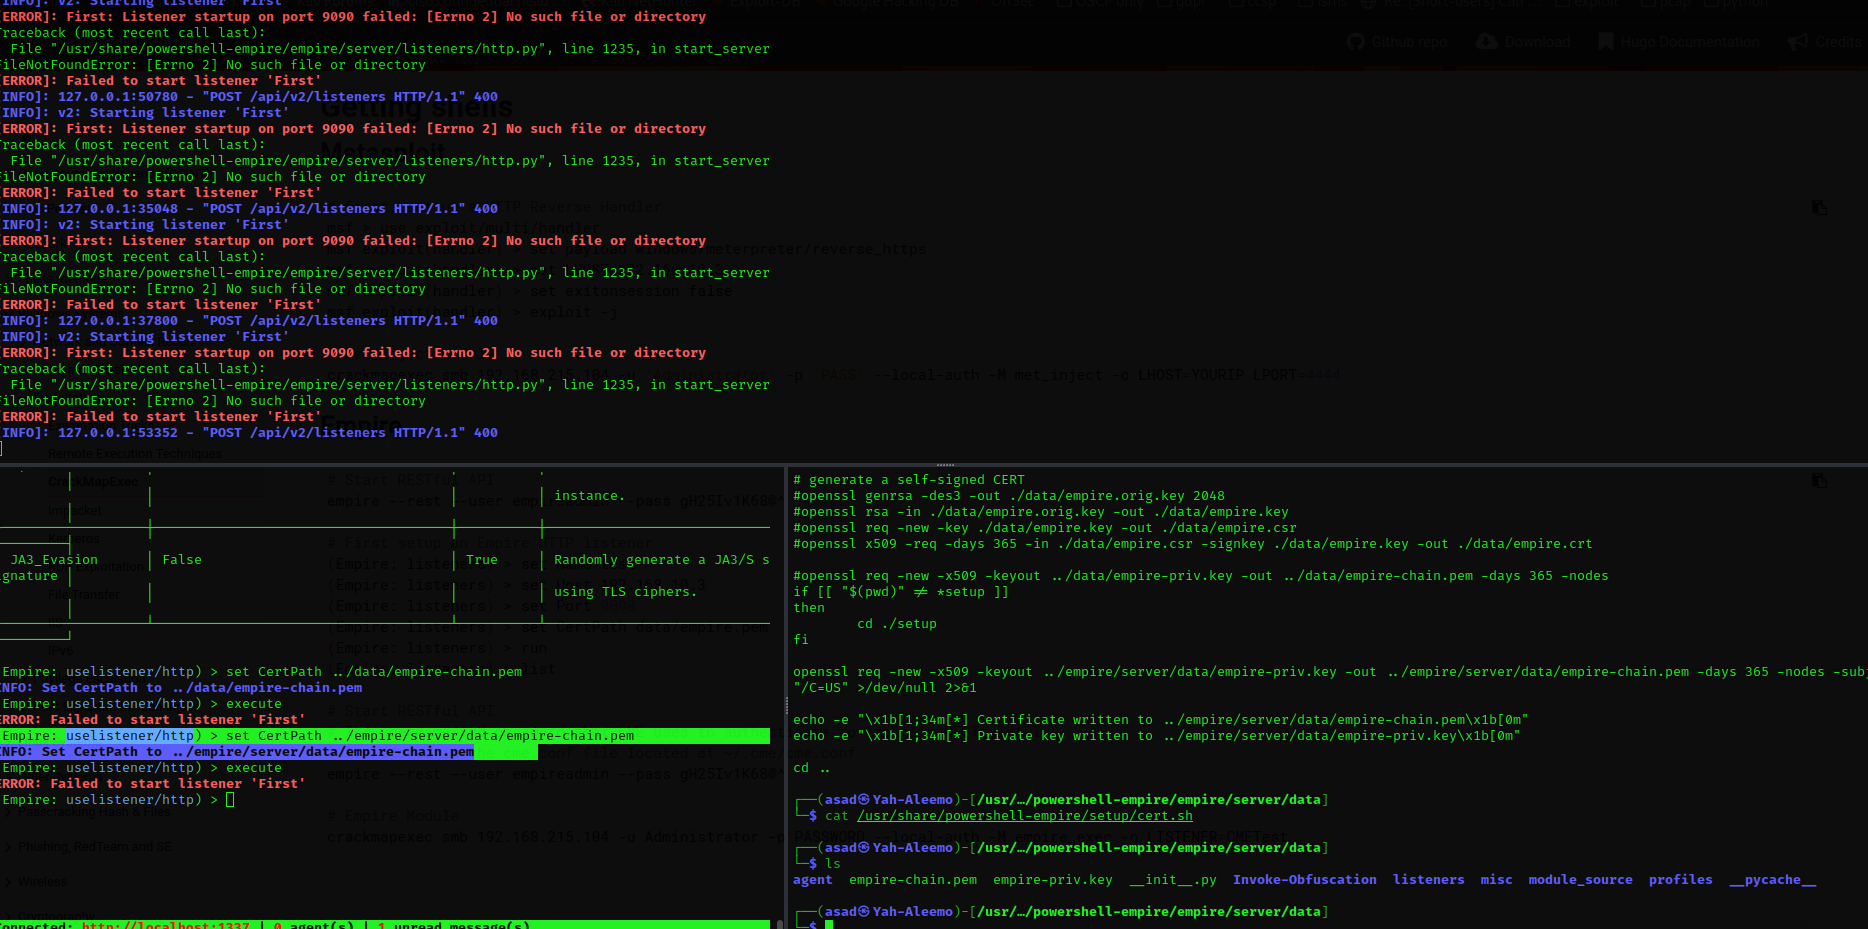Click '0 agent(s)' in Empire status bar
This screenshot has height=929, width=1868.
point(314,925)
